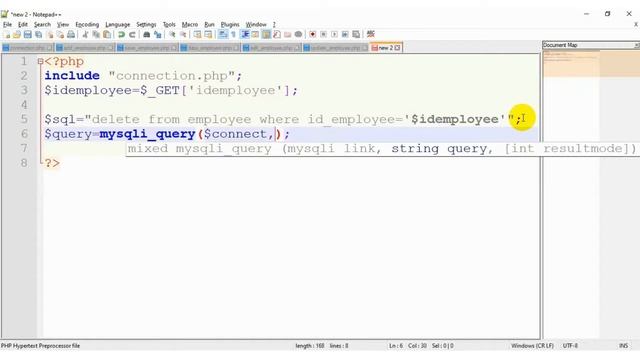
Task: Toggle Show All Characters pilcrow icon
Action: (233, 35)
